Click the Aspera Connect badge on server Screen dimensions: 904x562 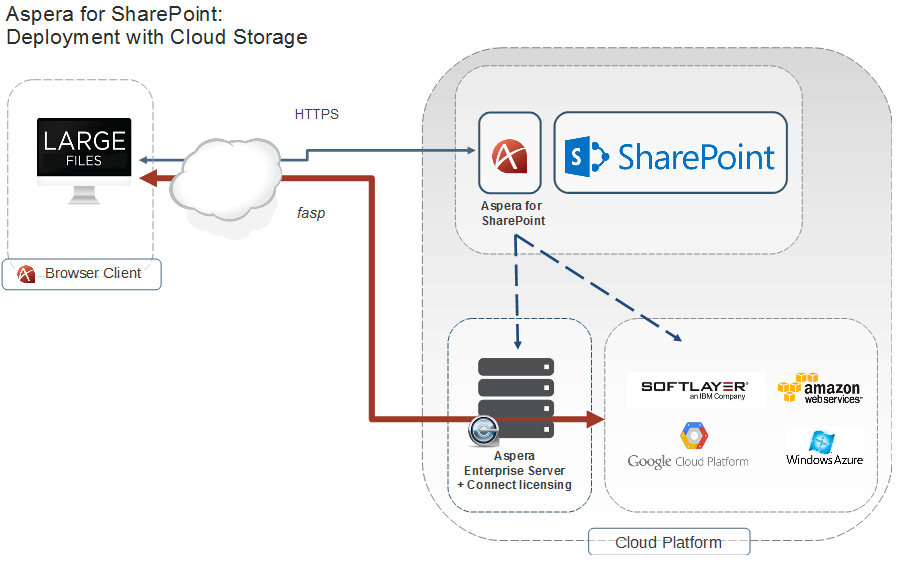click(x=484, y=431)
